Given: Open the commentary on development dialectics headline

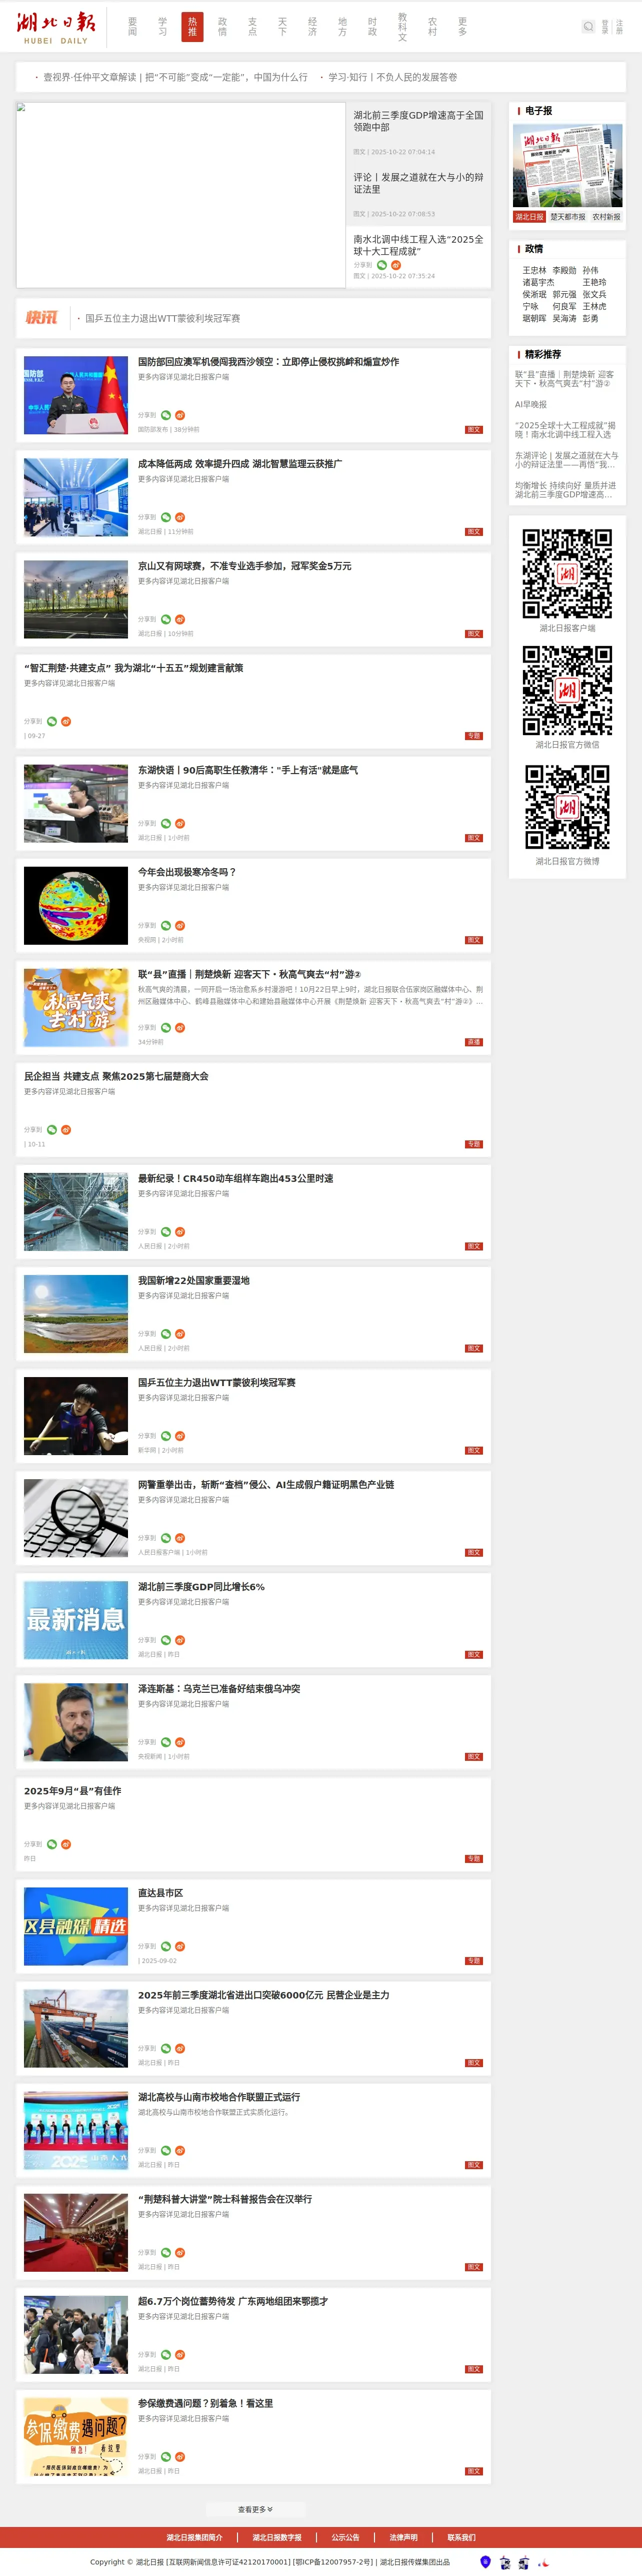Looking at the screenshot, I should click(x=418, y=183).
